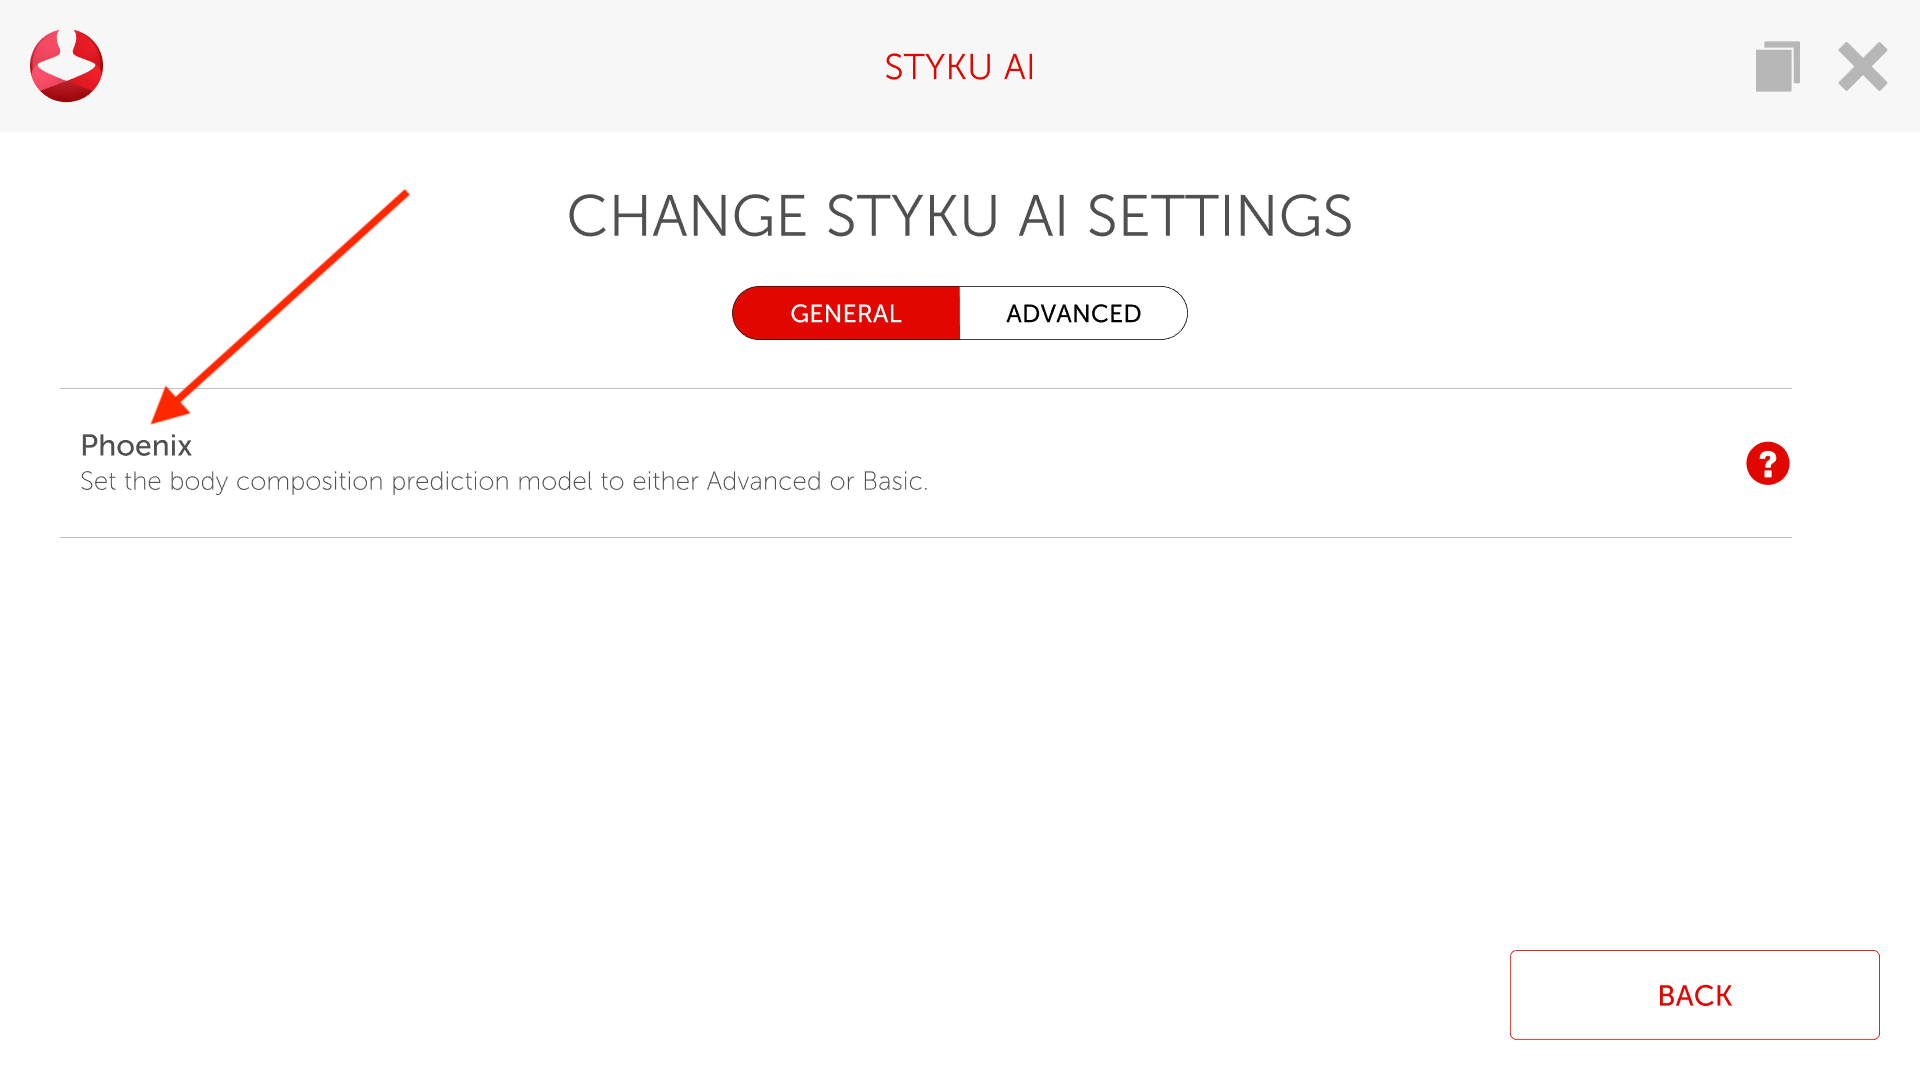The image size is (1920, 1080).
Task: Click the Styku logo icon
Action: pyautogui.click(x=66, y=66)
